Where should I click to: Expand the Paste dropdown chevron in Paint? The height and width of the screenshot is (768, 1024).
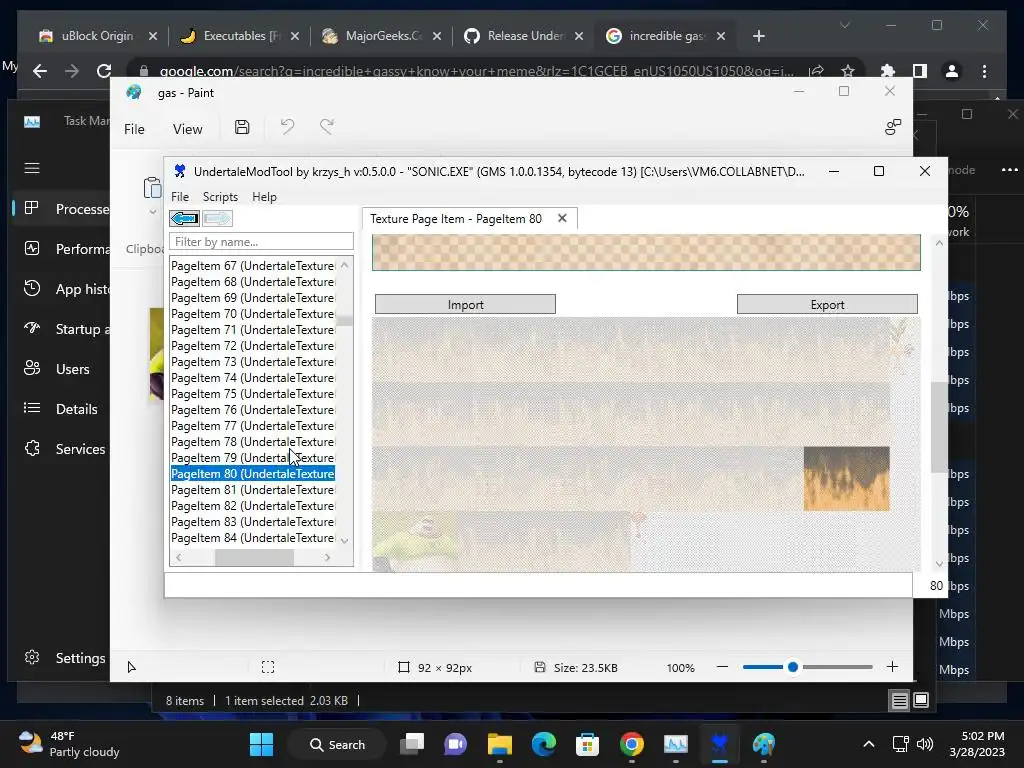coord(153,212)
